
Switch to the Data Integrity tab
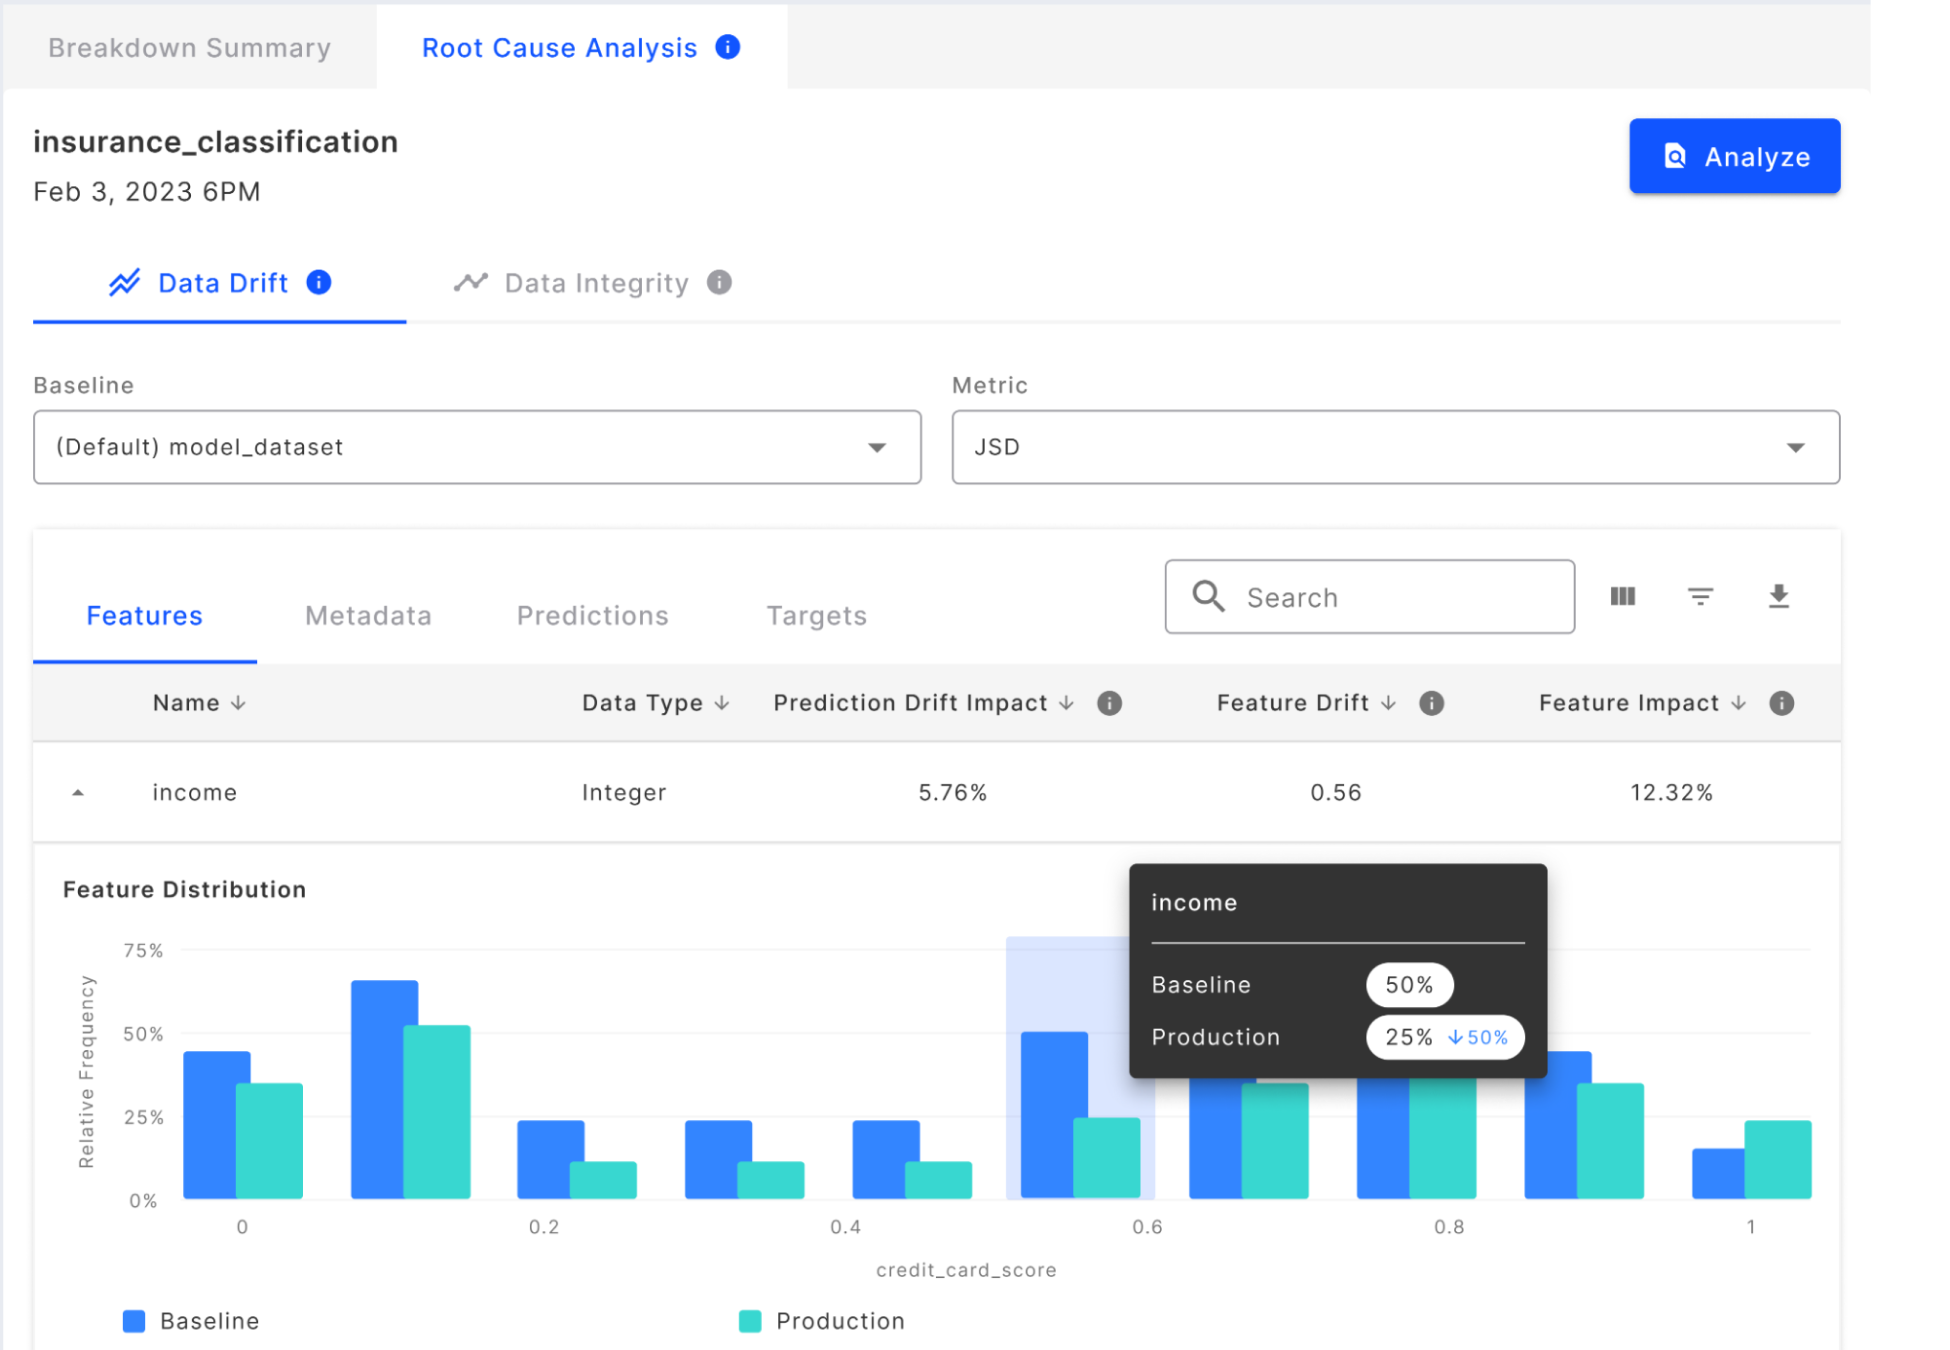[x=593, y=283]
